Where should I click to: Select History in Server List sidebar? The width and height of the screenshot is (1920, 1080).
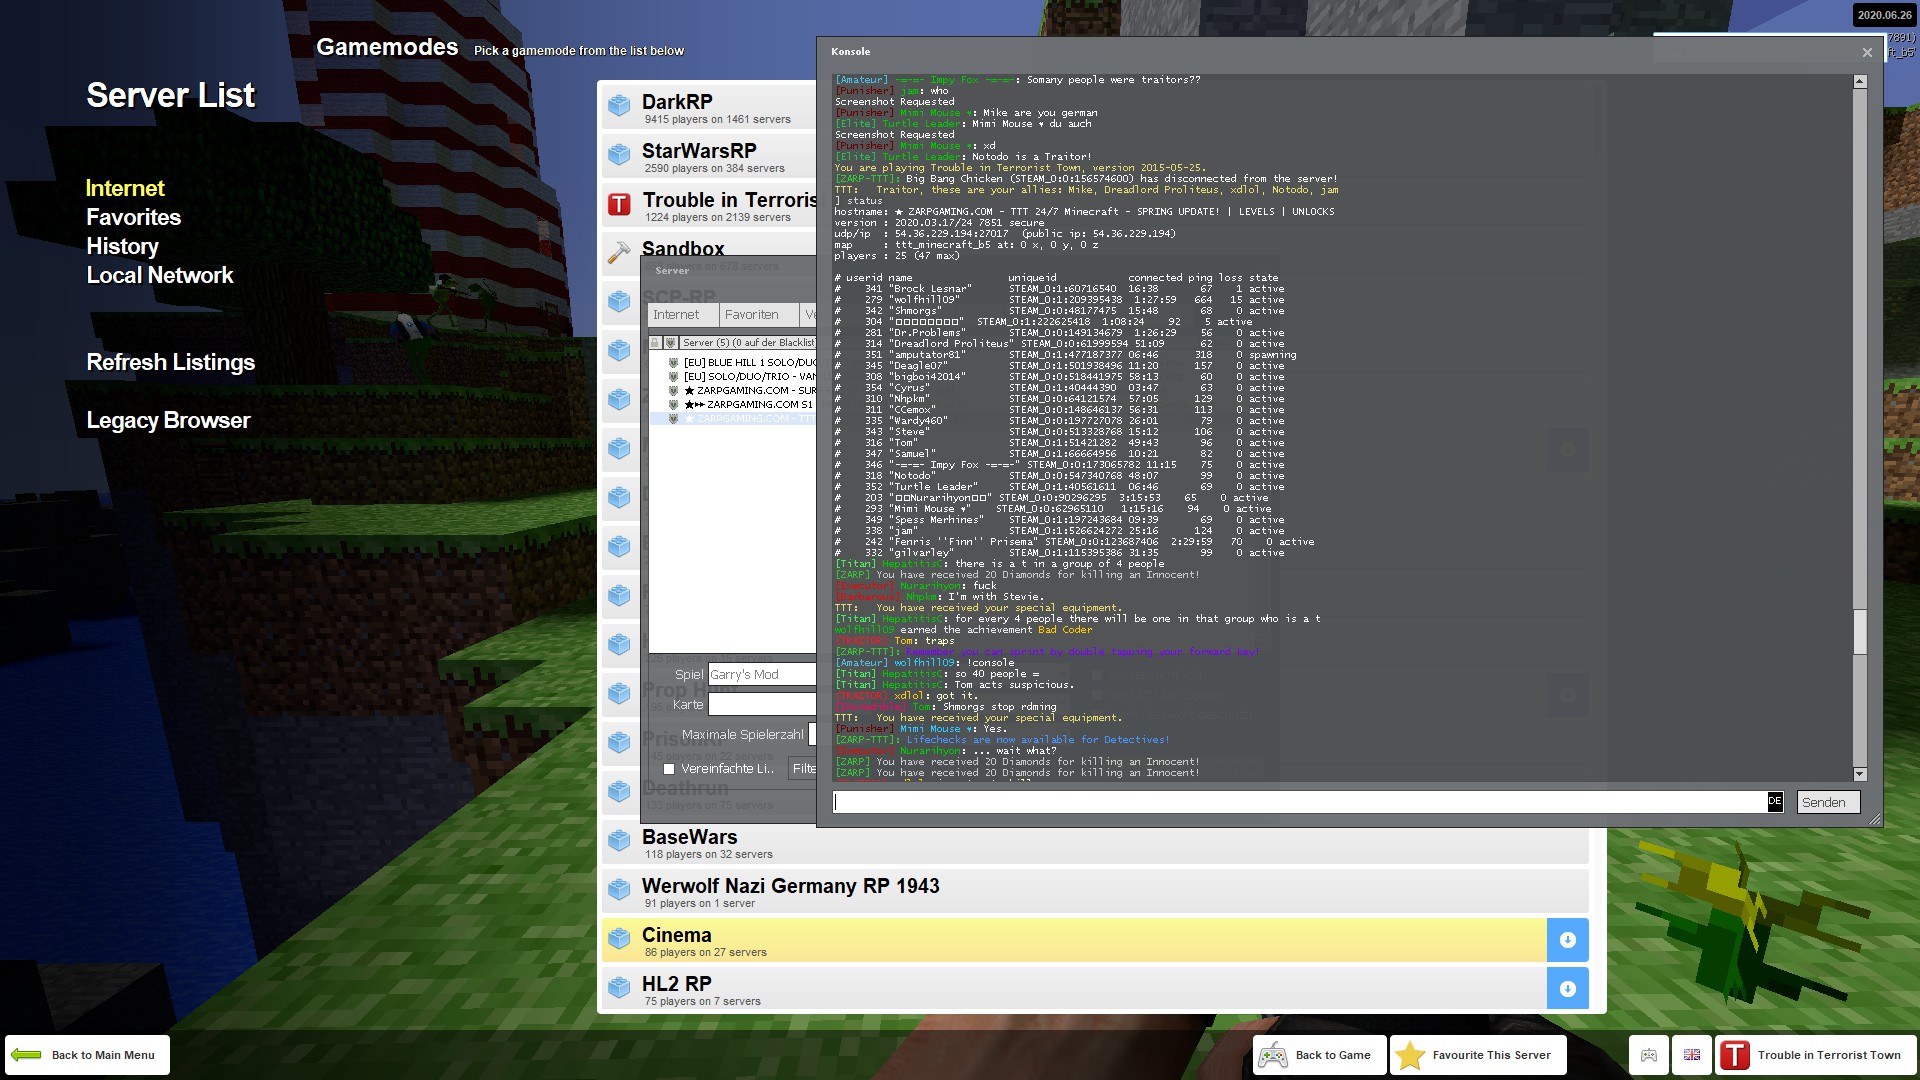click(122, 246)
